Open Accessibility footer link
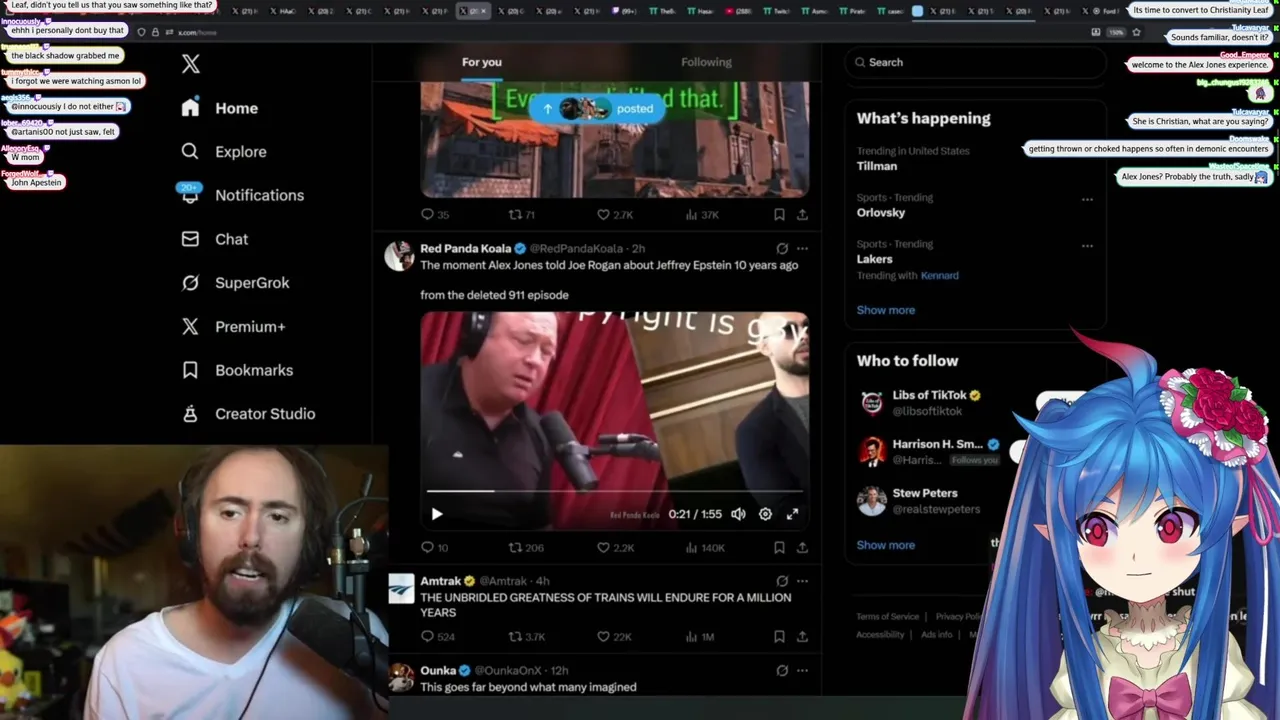The image size is (1280, 720). (x=880, y=635)
